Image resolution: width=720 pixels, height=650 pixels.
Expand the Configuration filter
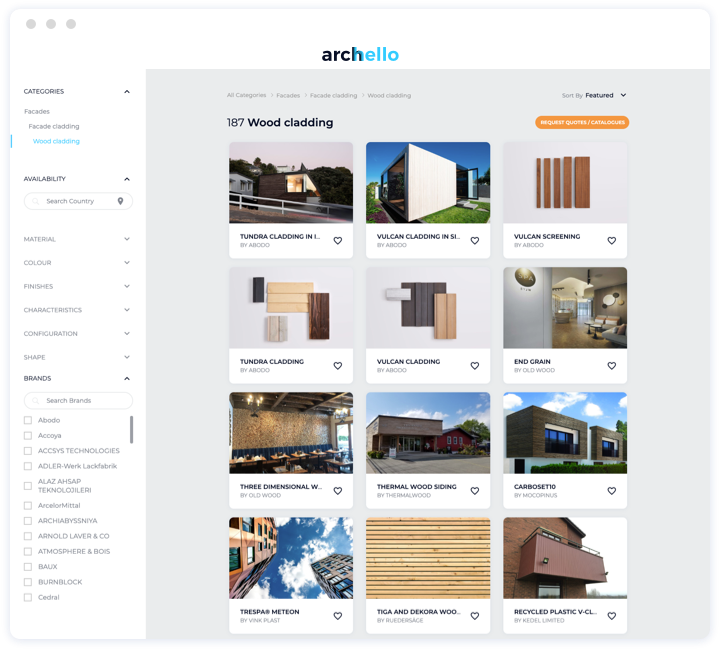pyautogui.click(x=127, y=334)
